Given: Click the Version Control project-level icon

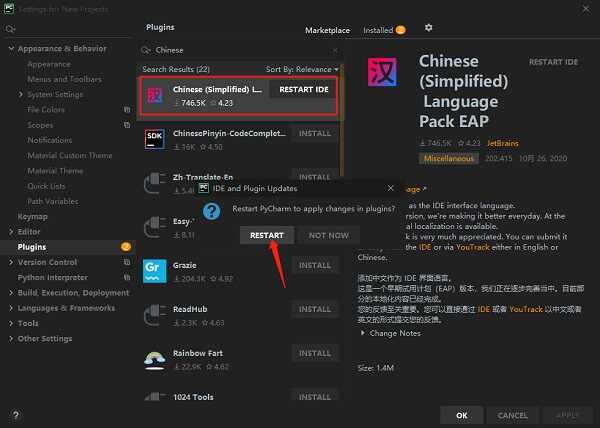Looking at the screenshot, I should point(127,262).
